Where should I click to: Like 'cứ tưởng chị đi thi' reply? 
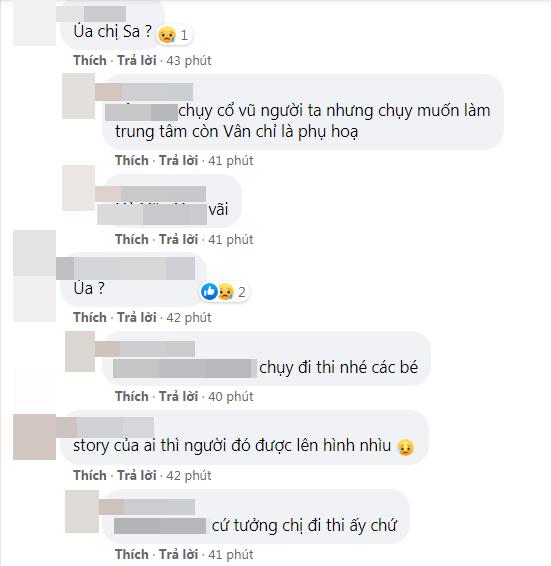[132, 554]
